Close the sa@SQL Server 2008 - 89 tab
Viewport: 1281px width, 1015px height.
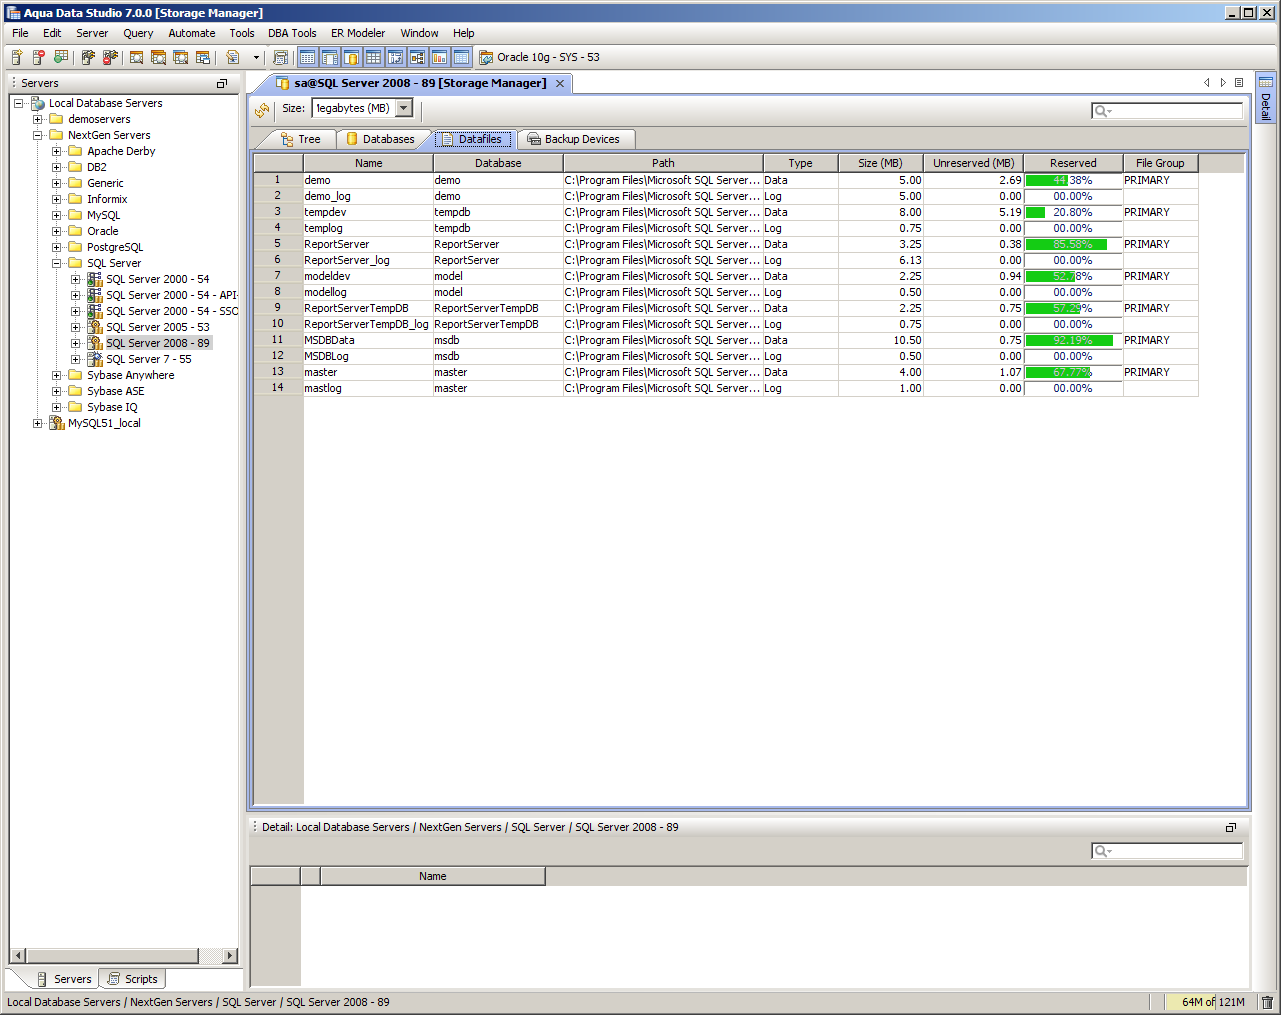(x=560, y=83)
